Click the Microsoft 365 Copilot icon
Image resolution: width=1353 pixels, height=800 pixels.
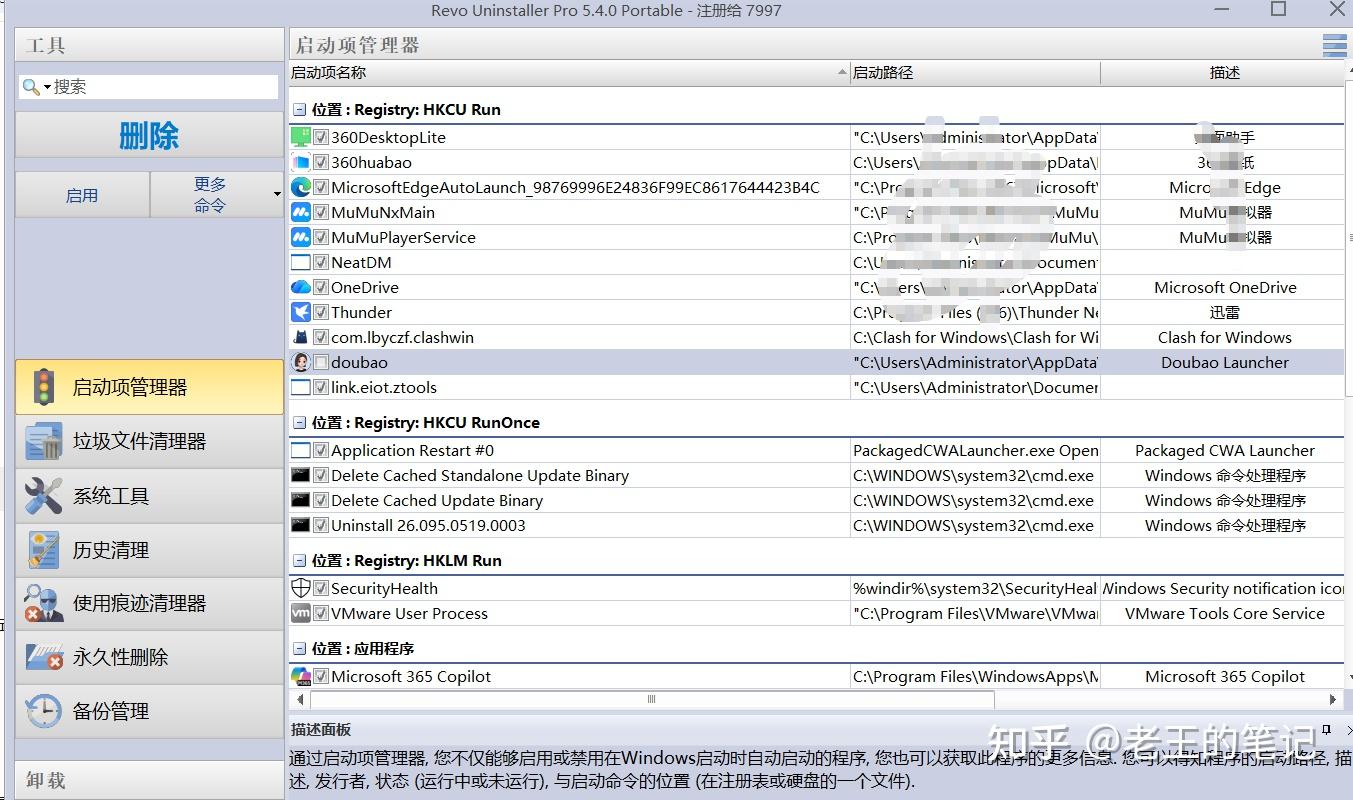coord(300,676)
